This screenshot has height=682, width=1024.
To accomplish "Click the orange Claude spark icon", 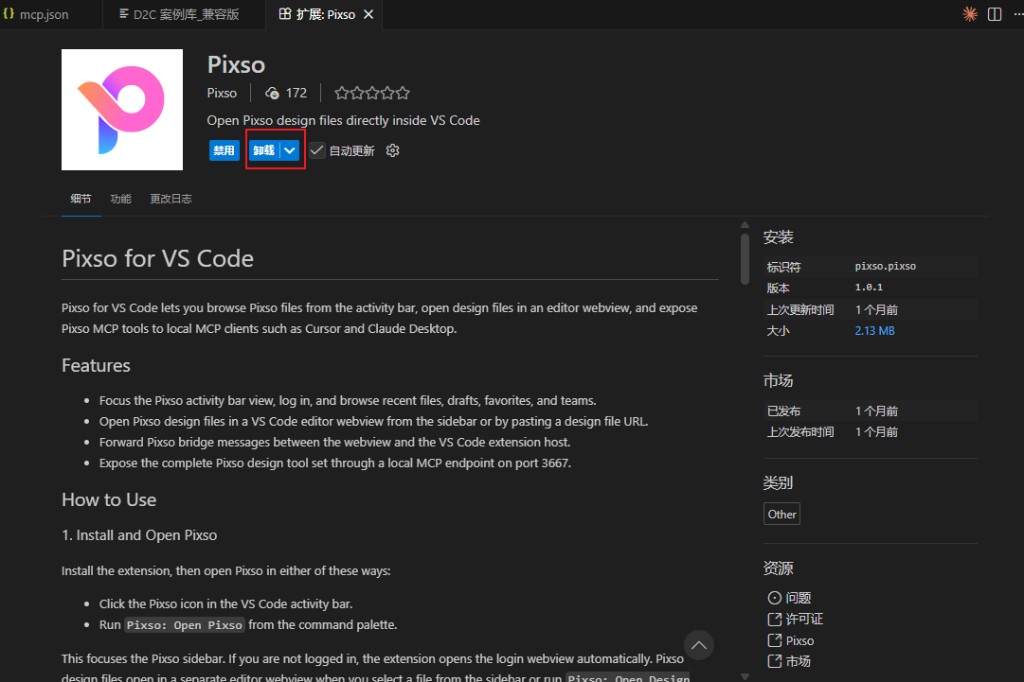I will (x=970, y=14).
